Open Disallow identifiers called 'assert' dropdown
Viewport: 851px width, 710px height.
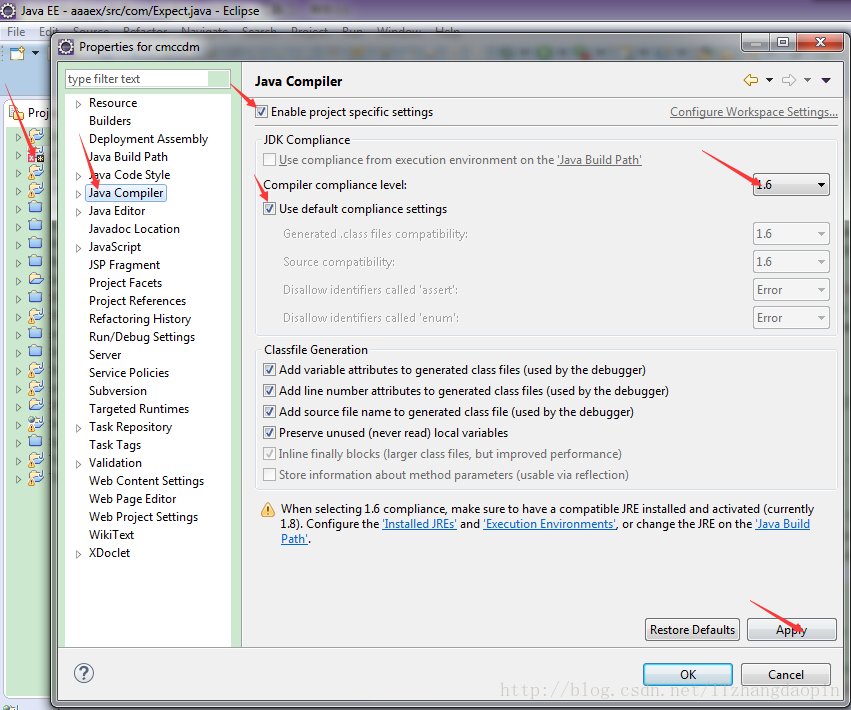click(791, 290)
